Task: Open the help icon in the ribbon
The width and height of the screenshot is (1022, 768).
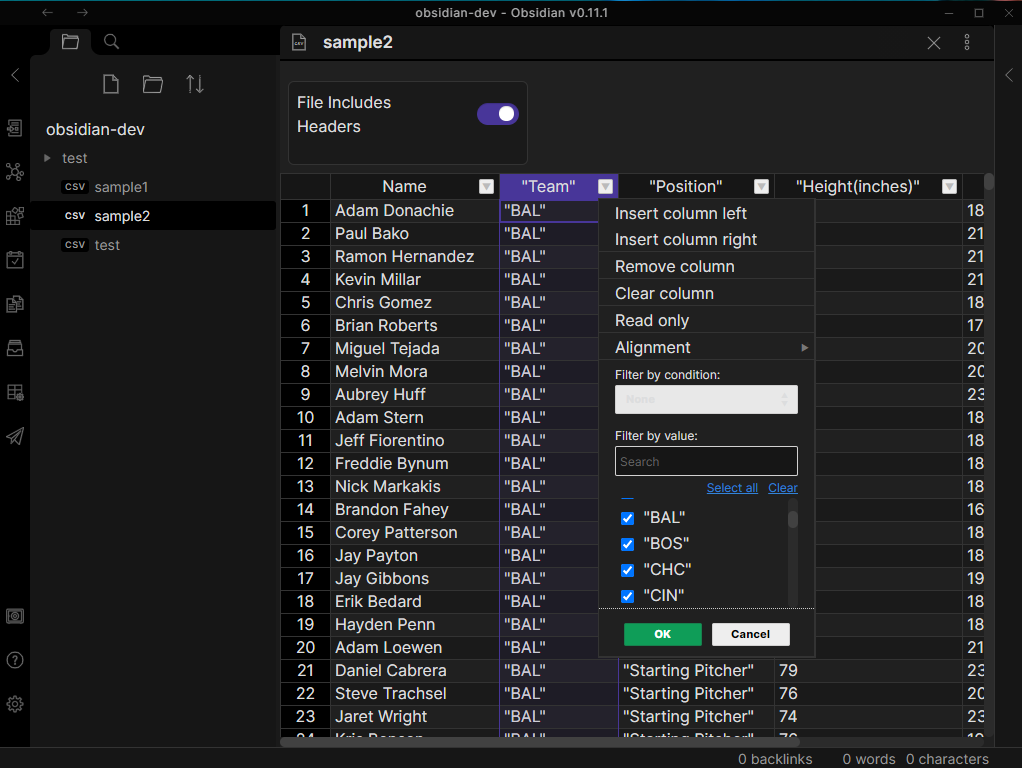Action: 15,660
